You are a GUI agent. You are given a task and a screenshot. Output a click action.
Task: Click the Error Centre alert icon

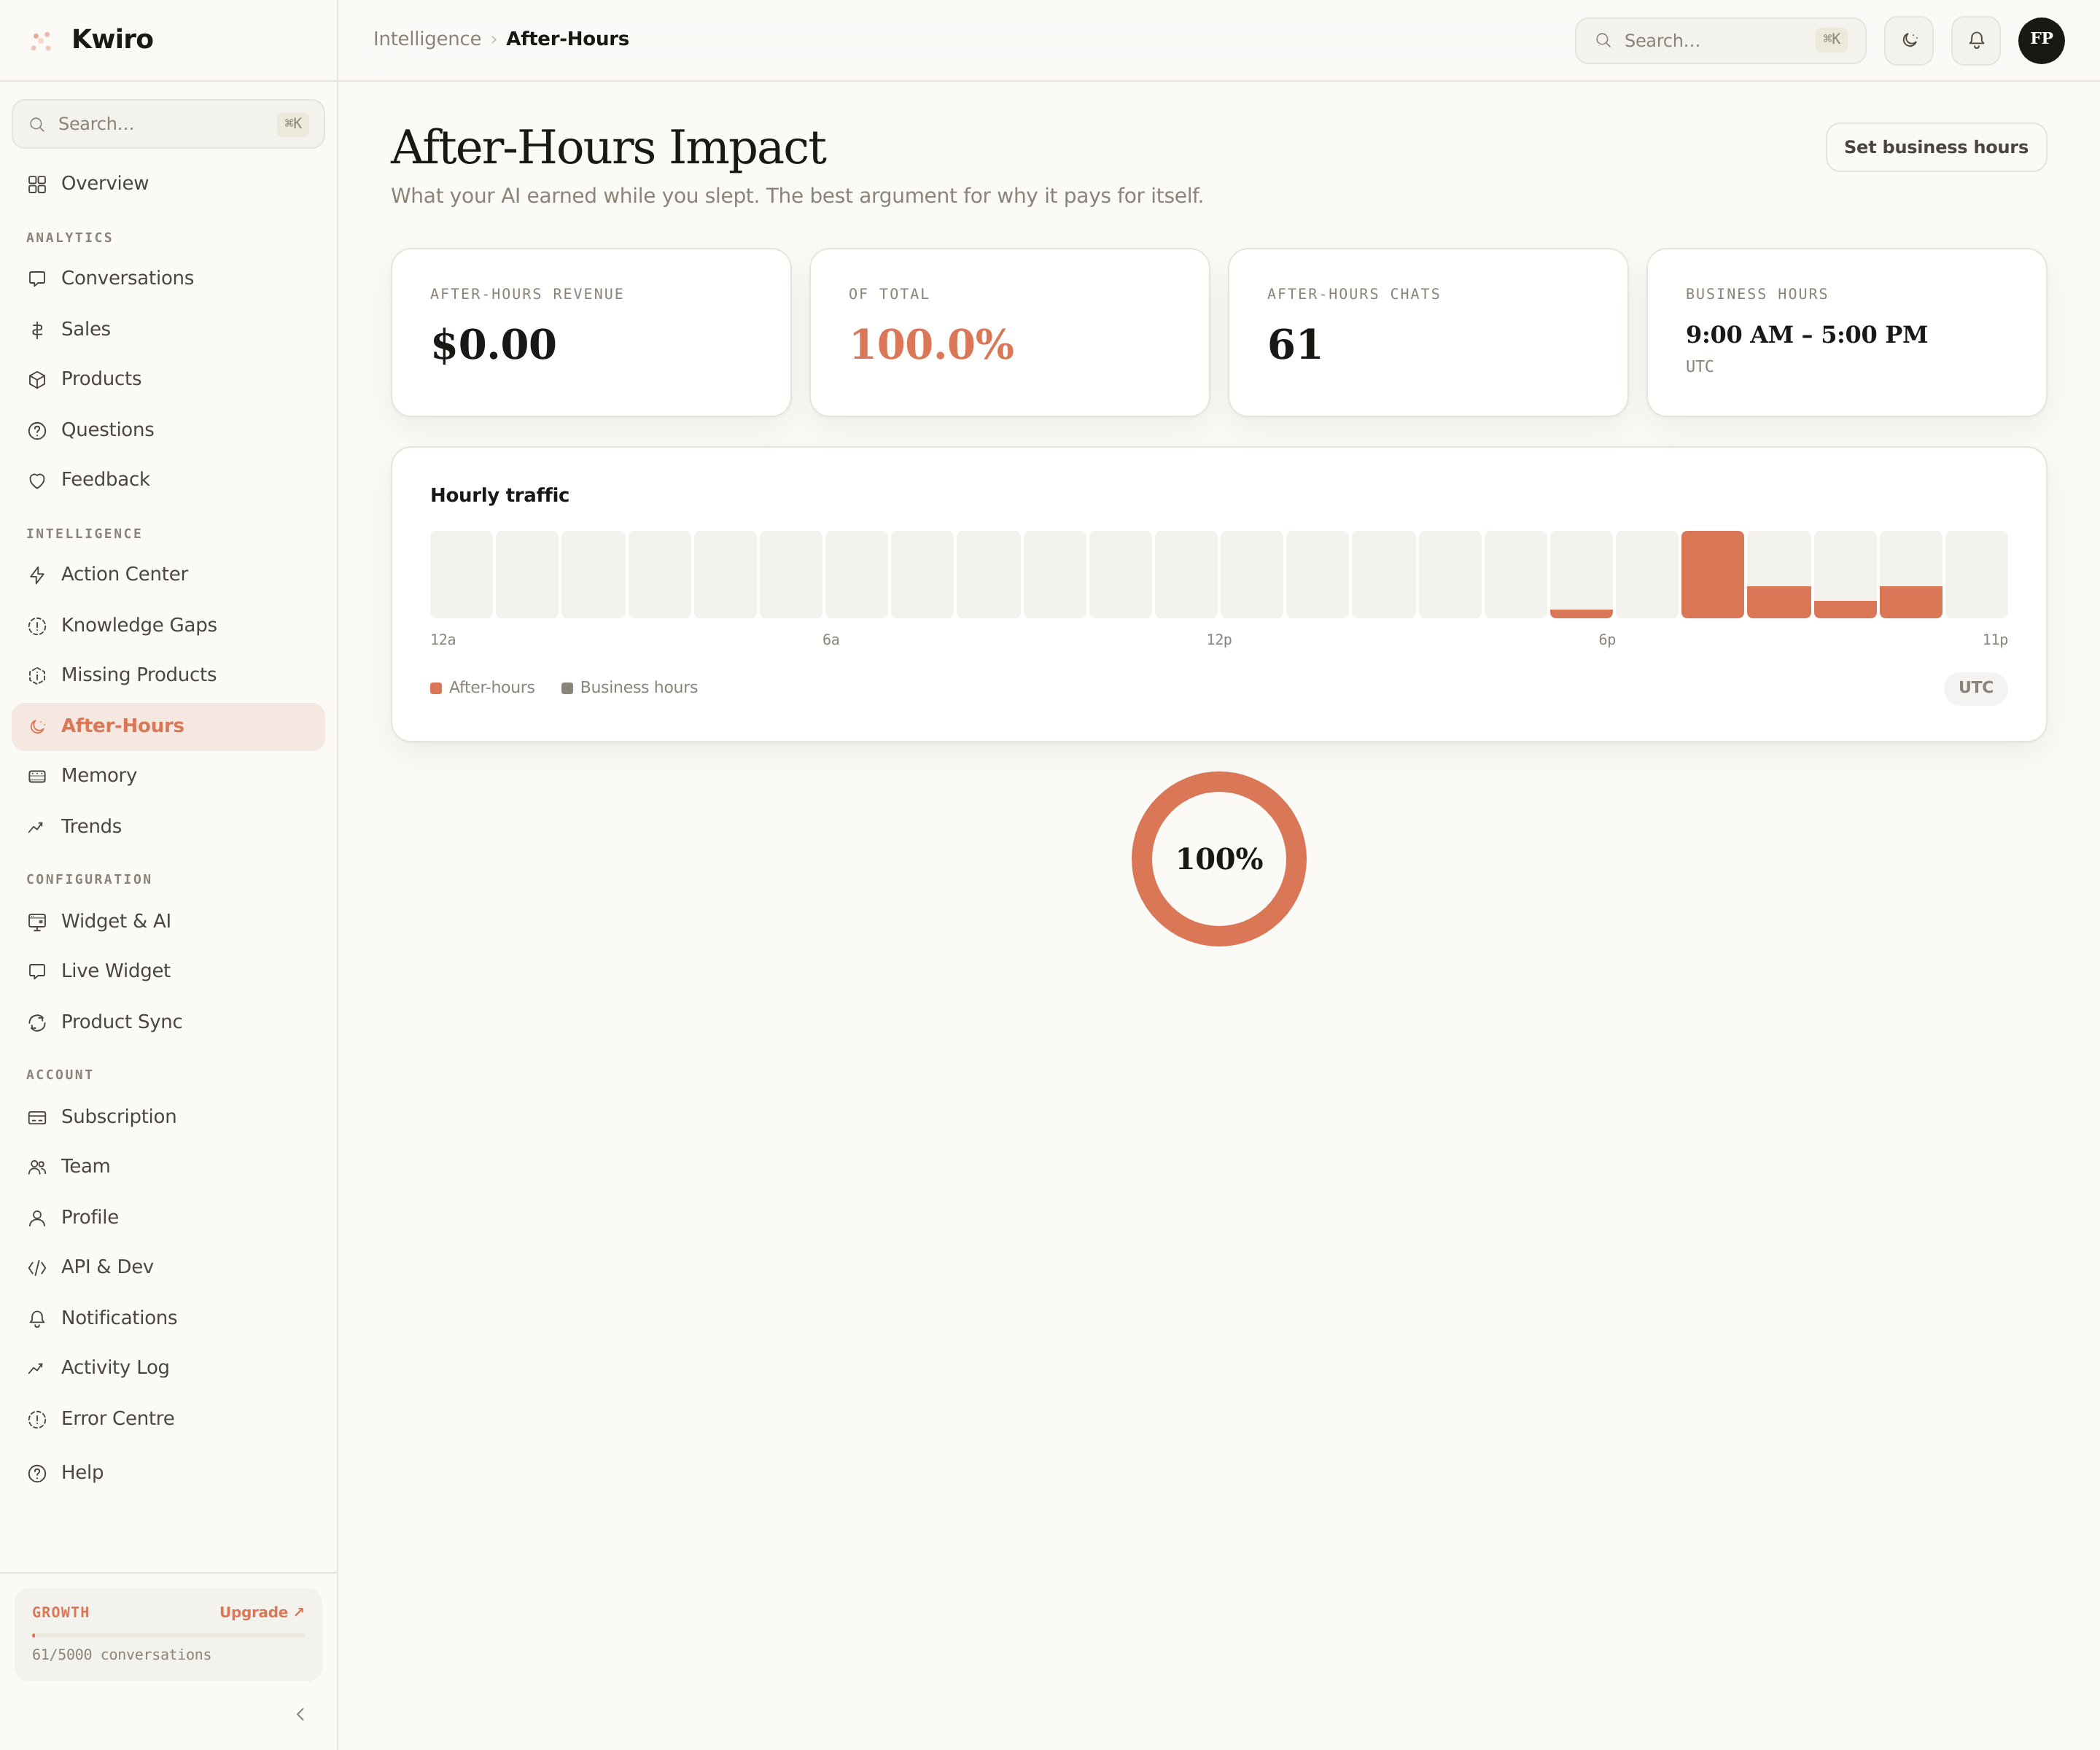pyautogui.click(x=37, y=1420)
